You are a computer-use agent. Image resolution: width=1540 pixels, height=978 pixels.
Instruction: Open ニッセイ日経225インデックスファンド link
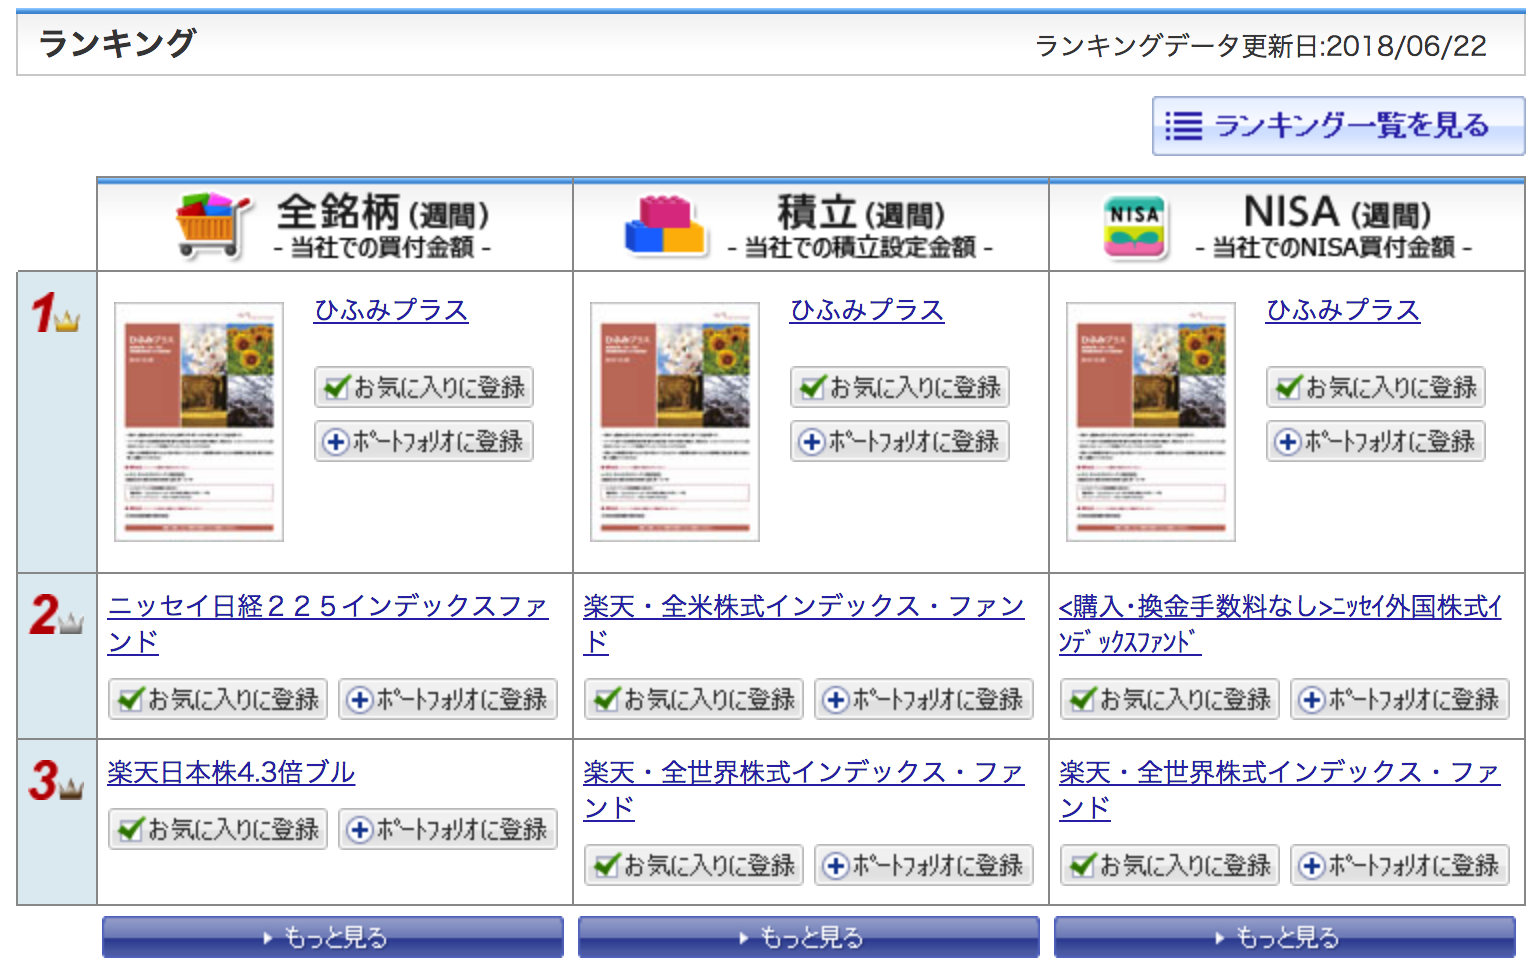tap(328, 623)
